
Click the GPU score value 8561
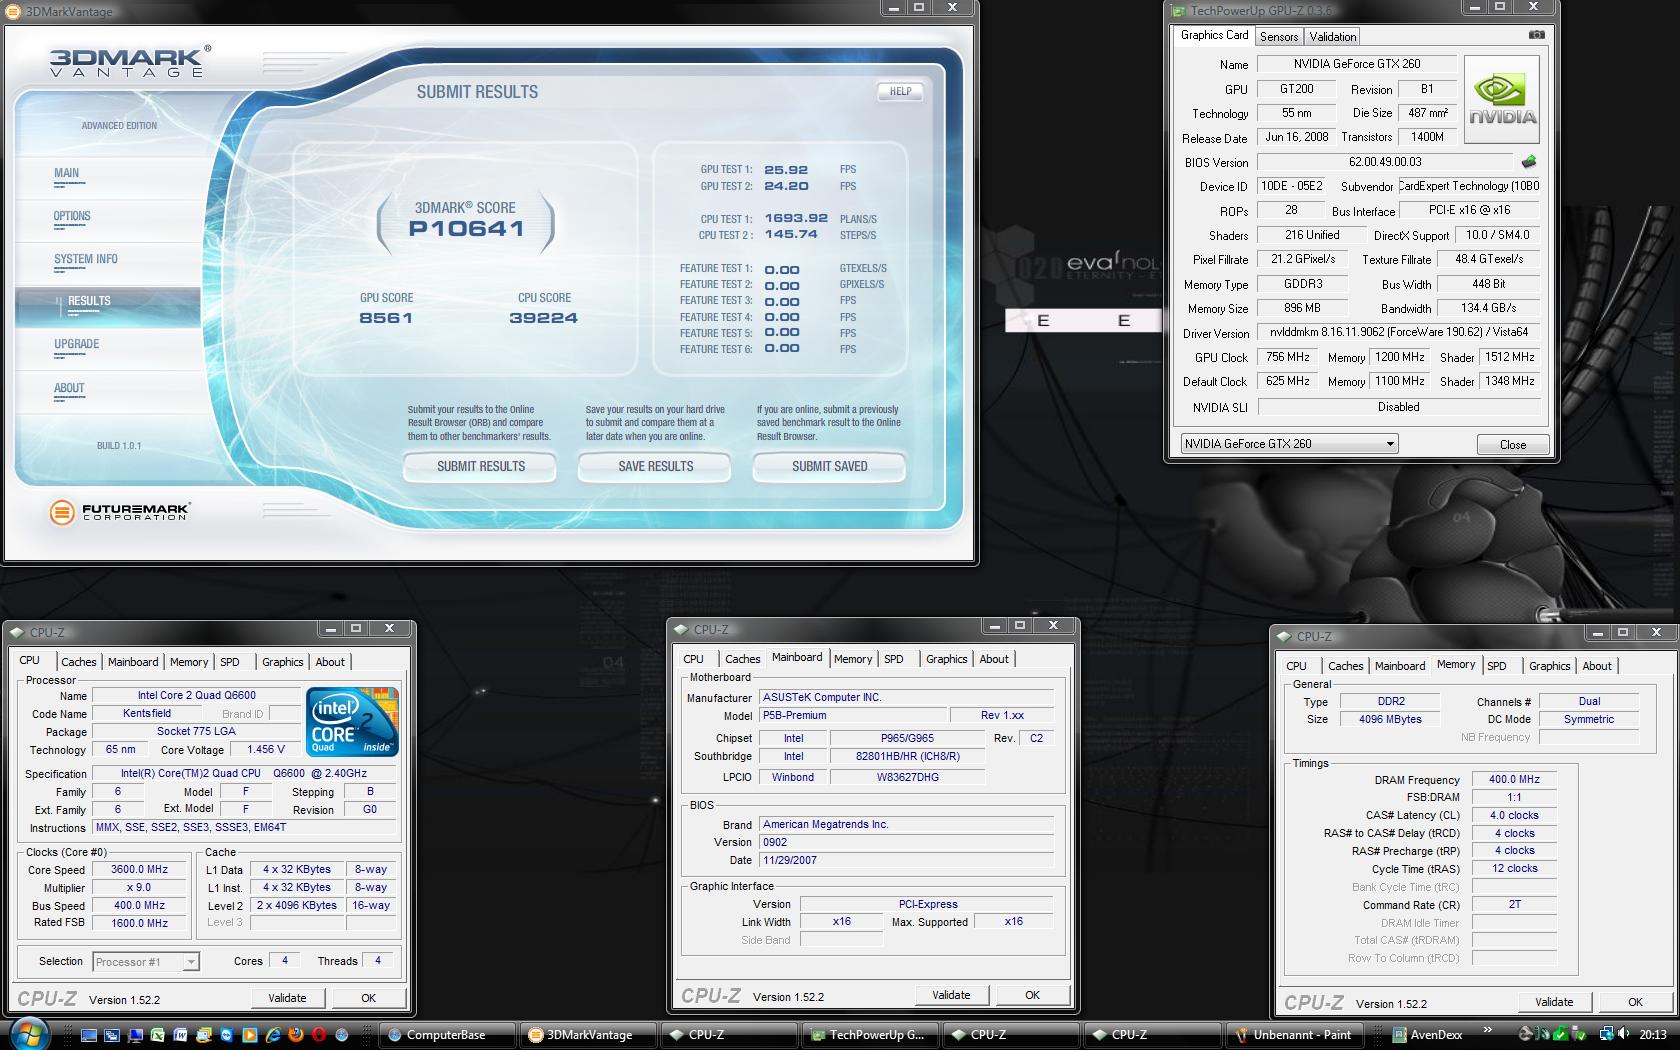tap(386, 318)
